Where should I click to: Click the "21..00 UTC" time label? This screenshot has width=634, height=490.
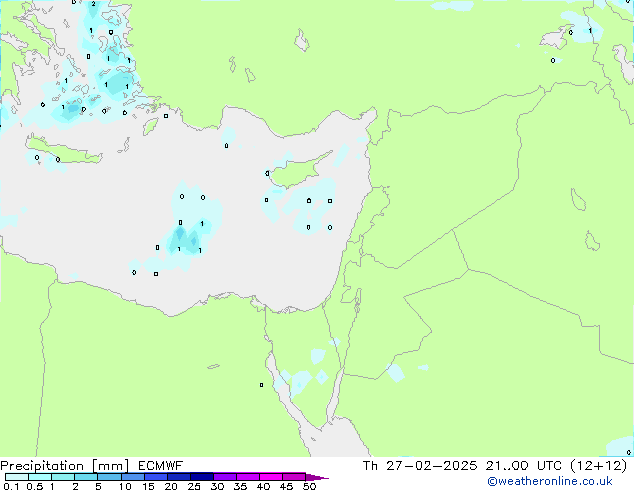[x=524, y=466]
